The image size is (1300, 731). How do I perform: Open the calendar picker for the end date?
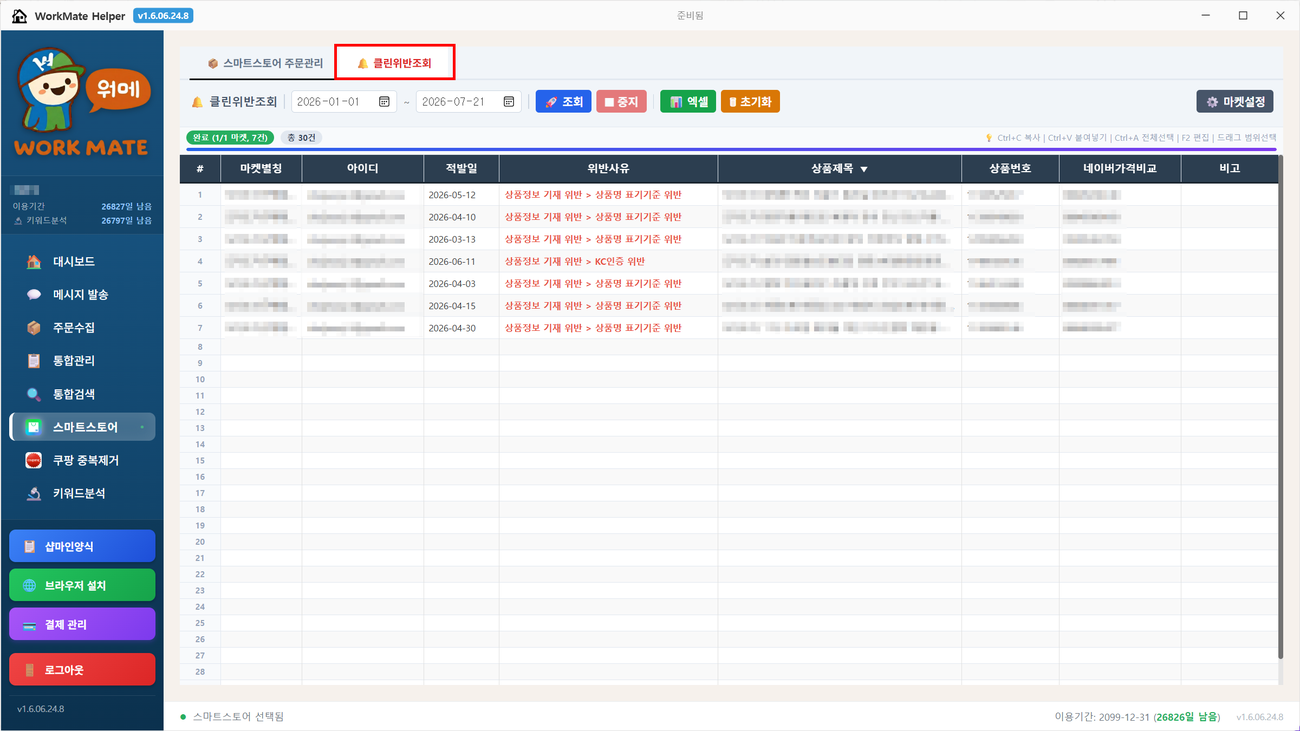click(509, 102)
